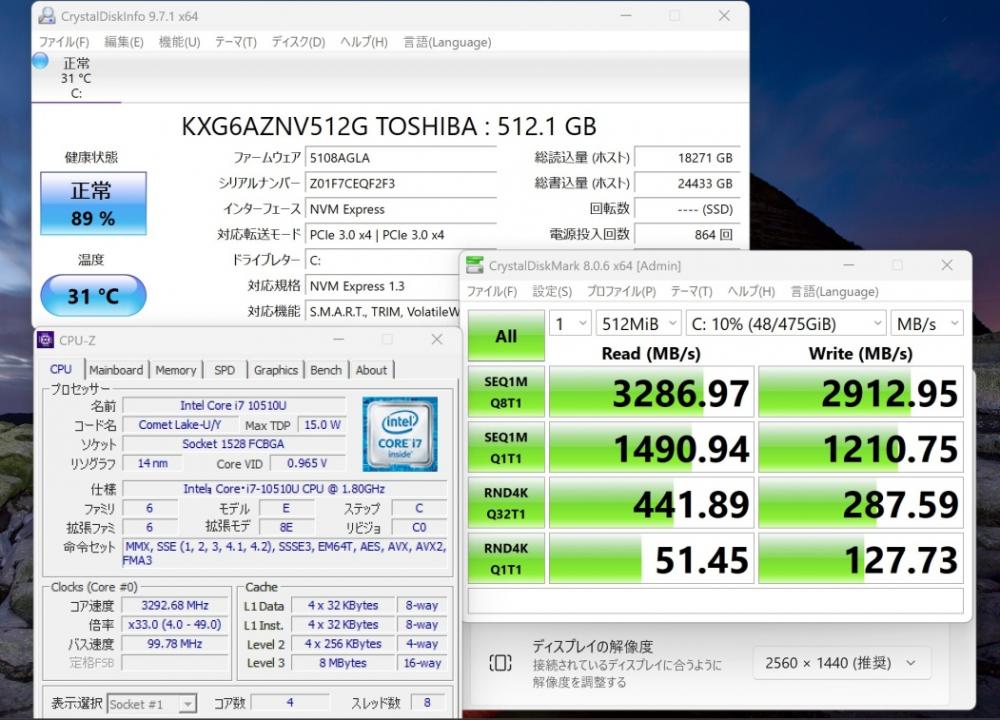Click the CrystalDiskInfo app icon in title bar
Screen dimensions: 1000x720
47,16
